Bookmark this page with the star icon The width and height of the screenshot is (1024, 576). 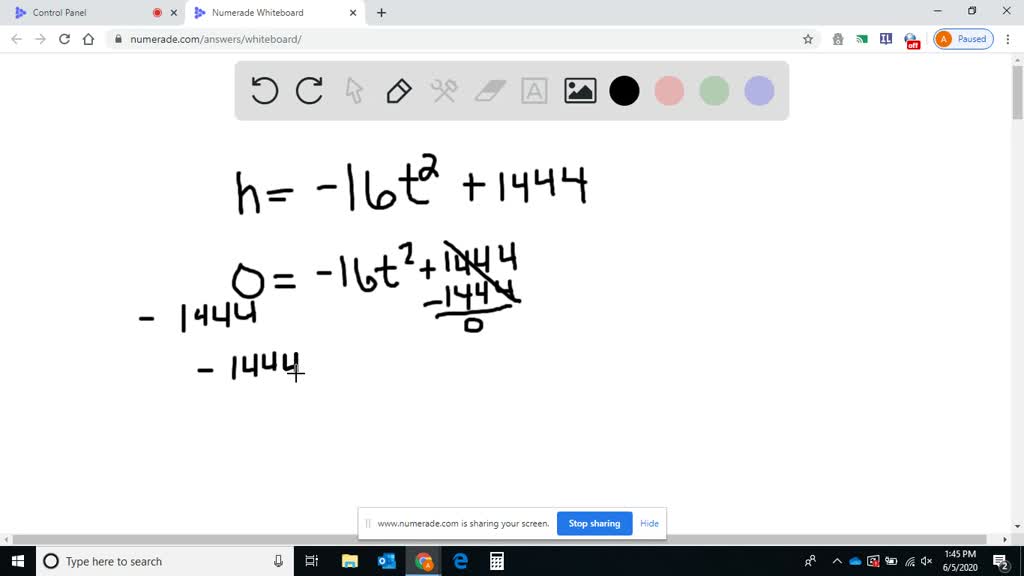(x=808, y=39)
